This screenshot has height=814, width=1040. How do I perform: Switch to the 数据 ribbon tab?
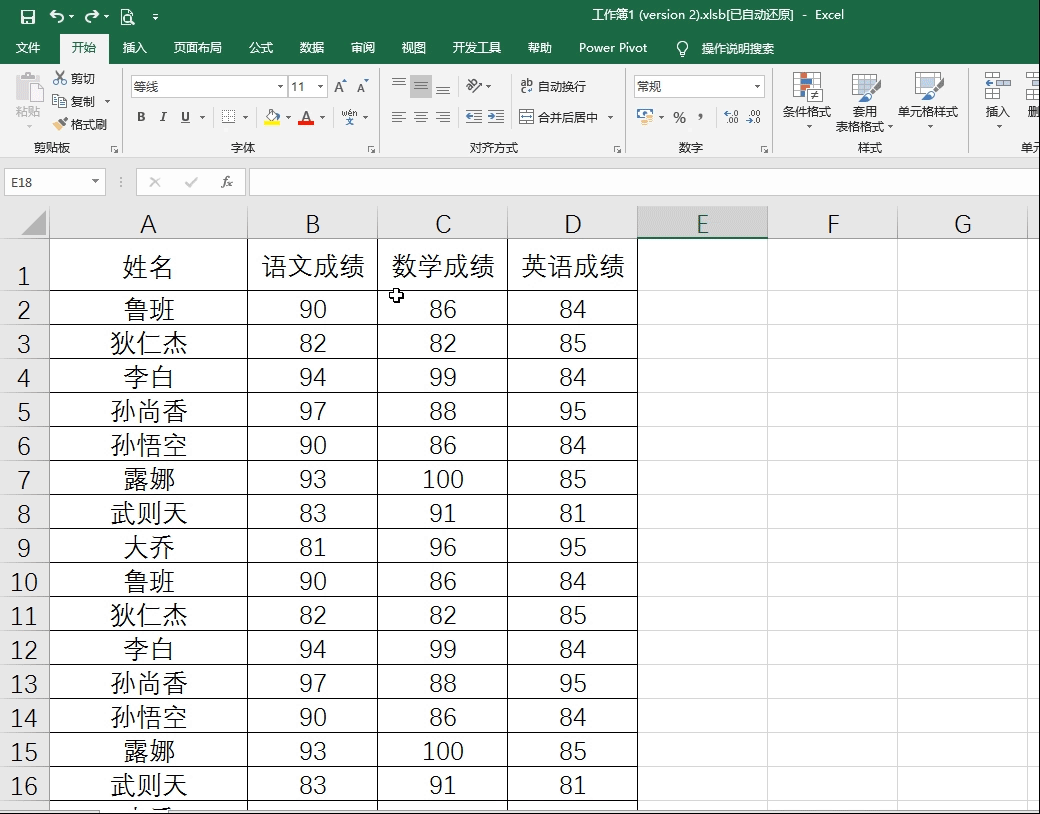coord(312,48)
